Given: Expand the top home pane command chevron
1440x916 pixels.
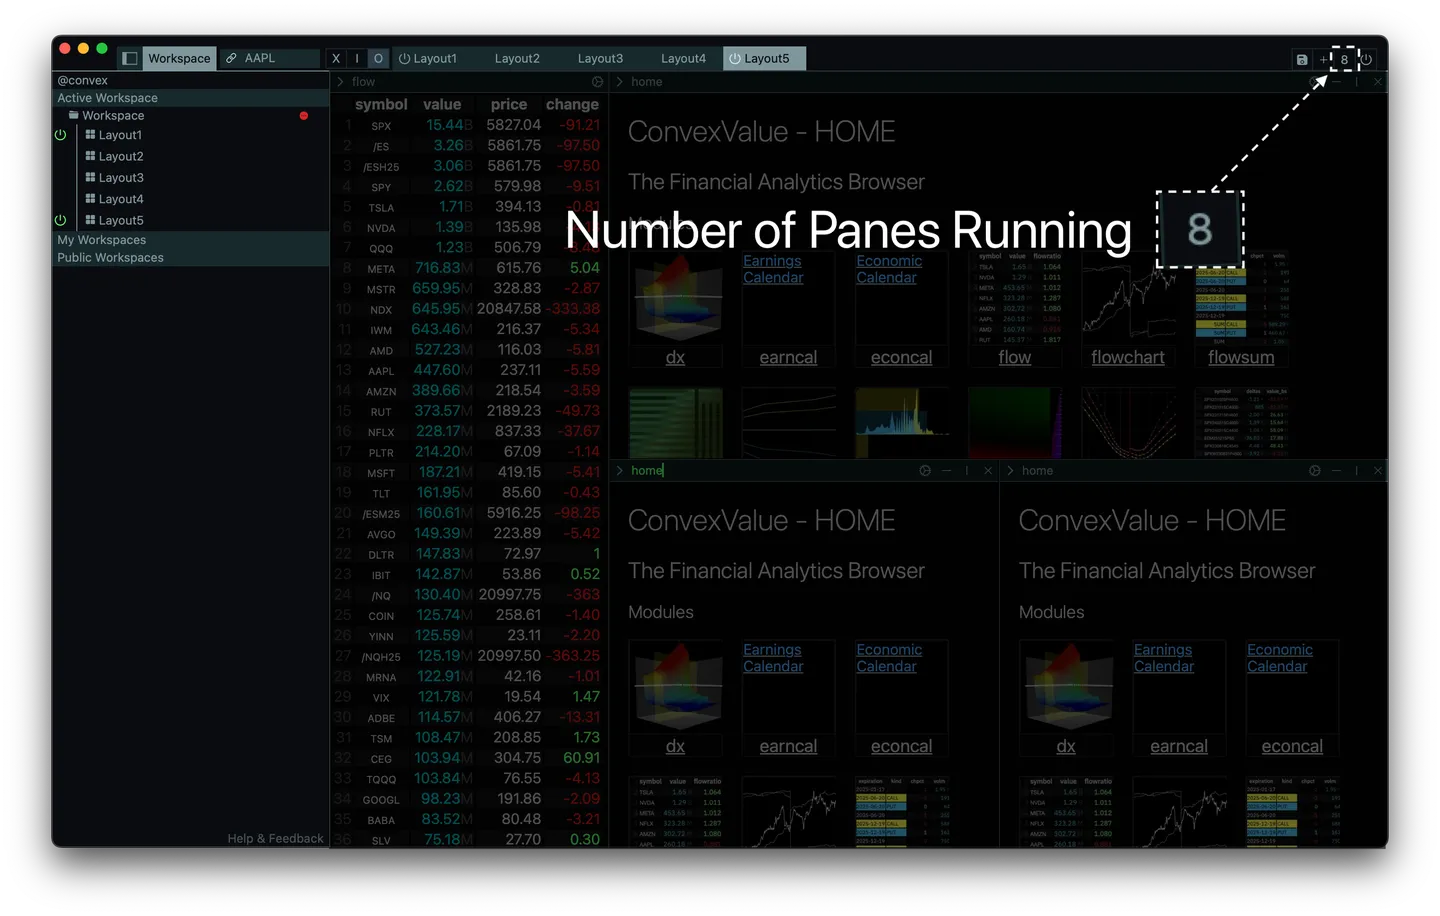Looking at the screenshot, I should pos(620,82).
